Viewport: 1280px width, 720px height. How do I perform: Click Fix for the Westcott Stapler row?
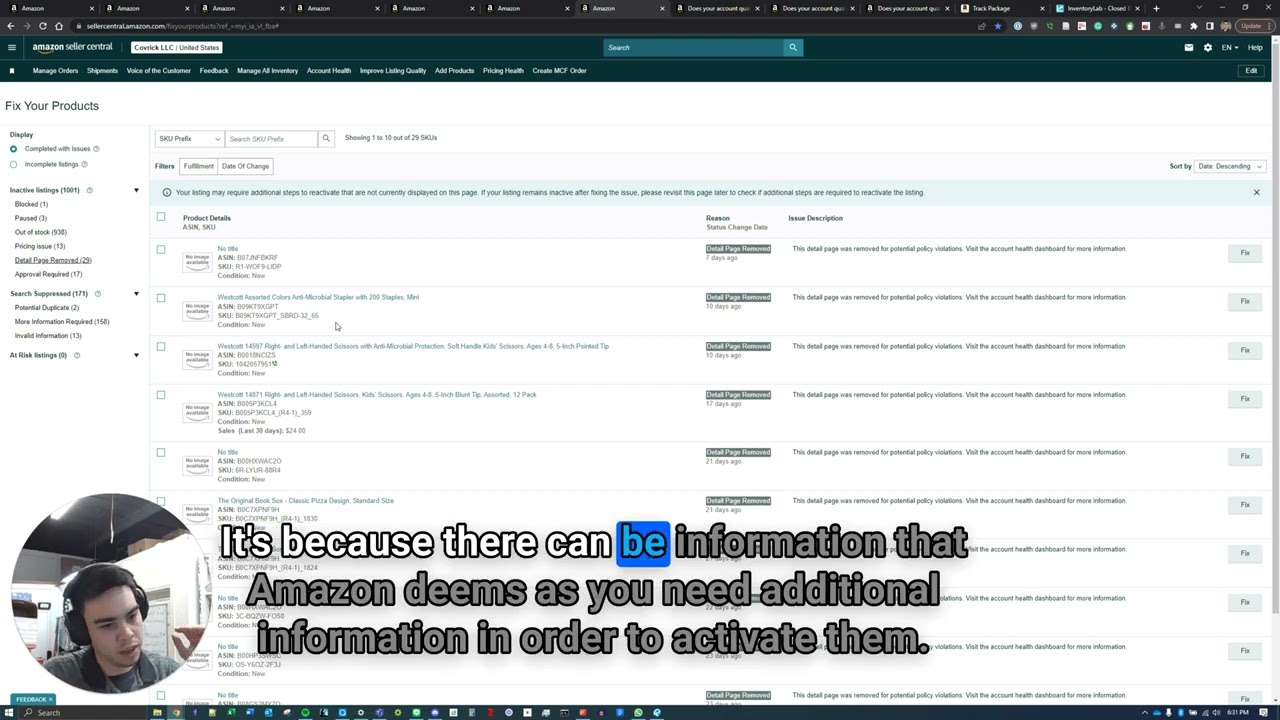tap(1245, 301)
